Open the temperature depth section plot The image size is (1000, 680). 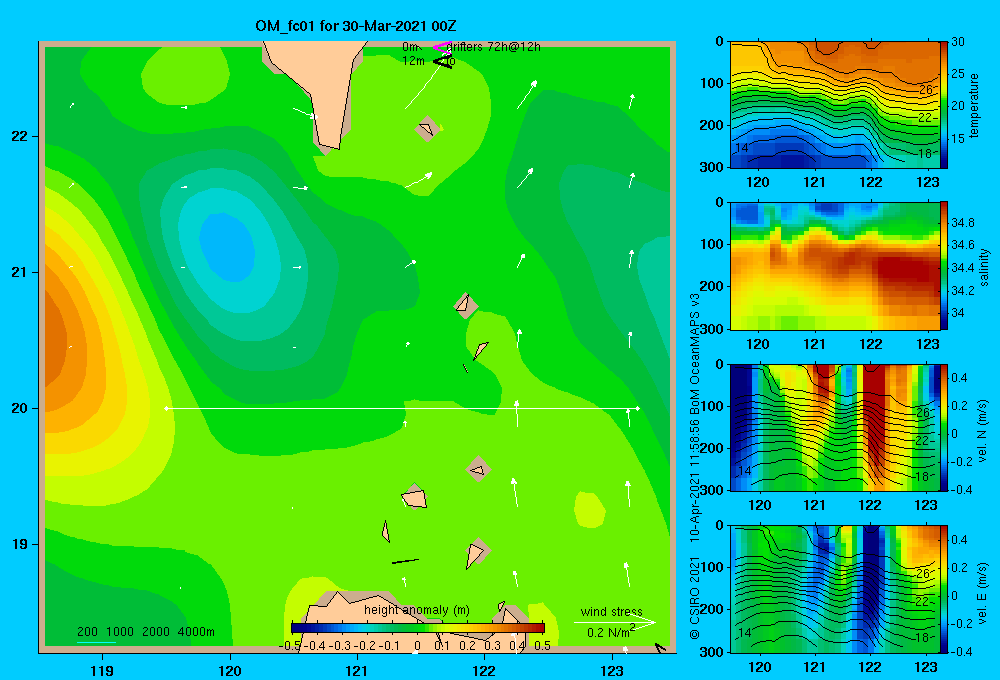click(x=835, y=105)
